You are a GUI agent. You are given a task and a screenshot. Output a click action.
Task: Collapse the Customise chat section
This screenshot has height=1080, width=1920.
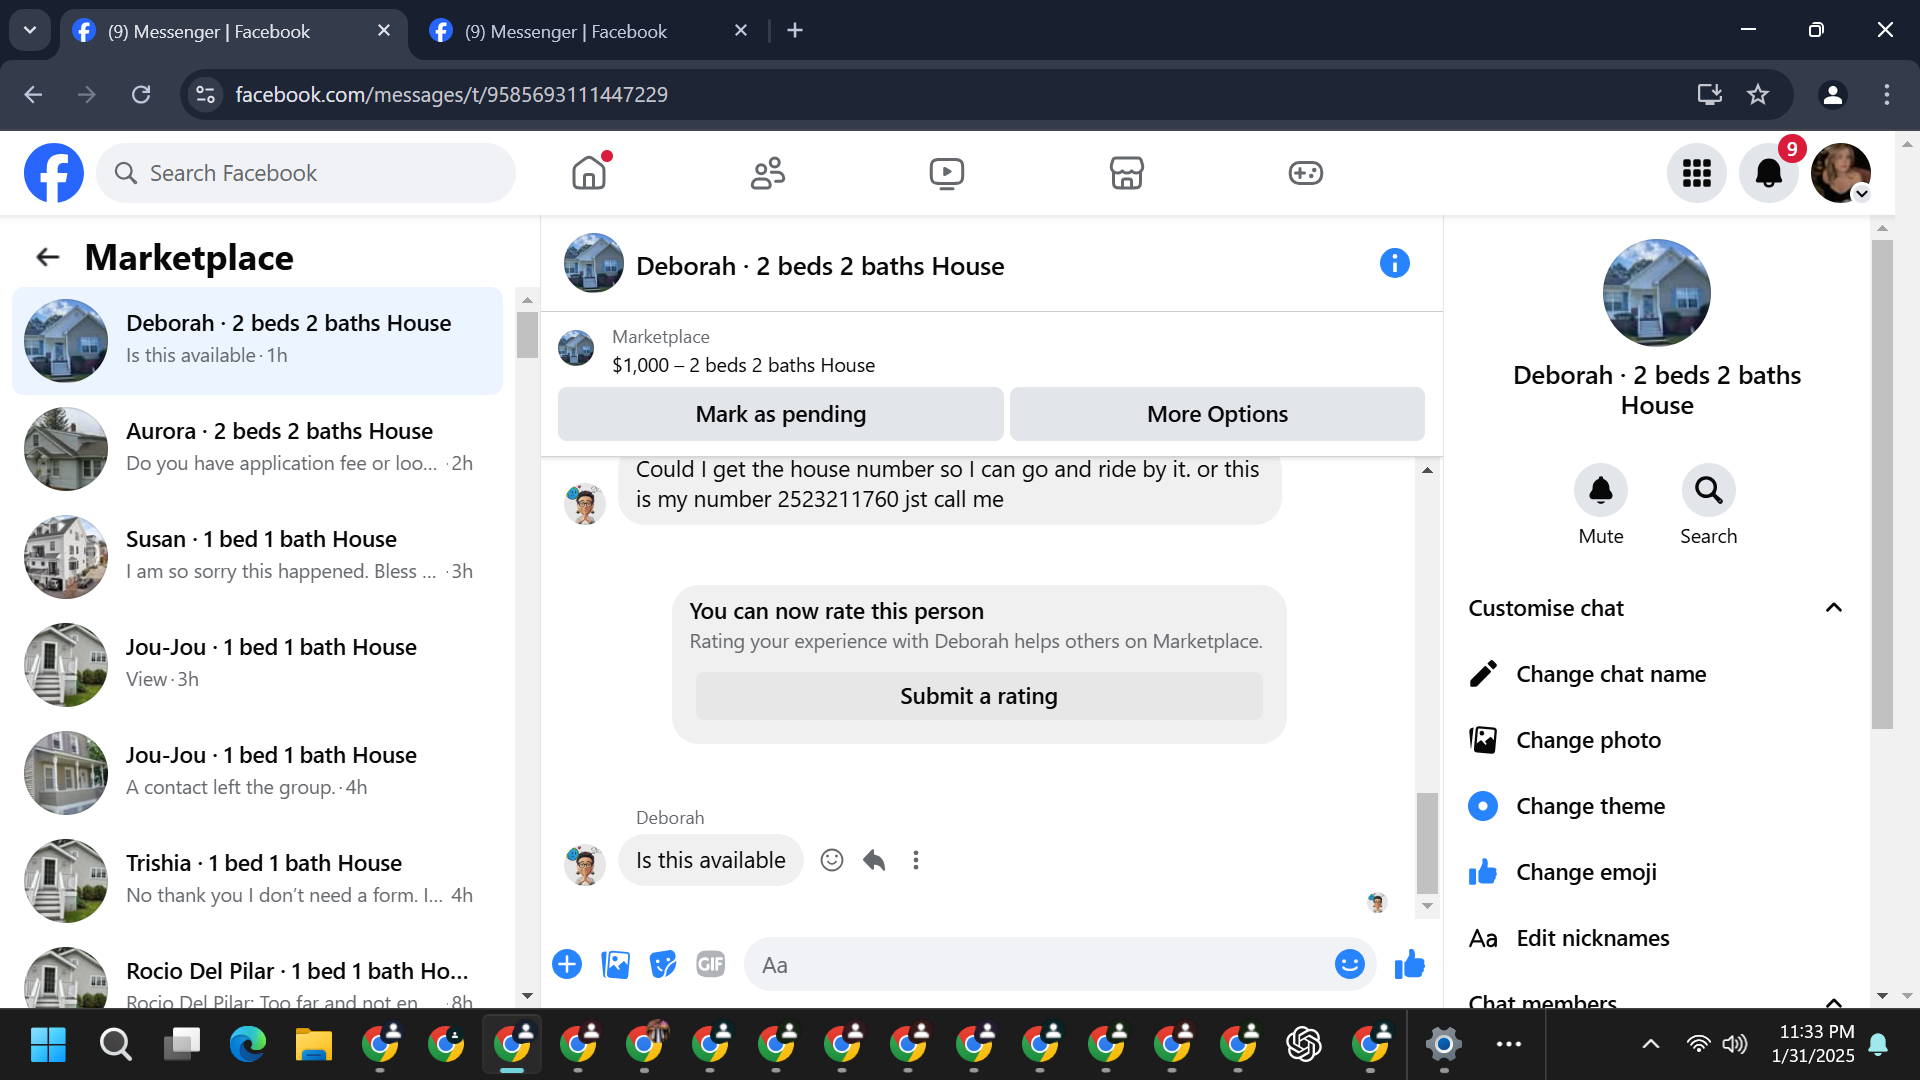pos(1657,608)
